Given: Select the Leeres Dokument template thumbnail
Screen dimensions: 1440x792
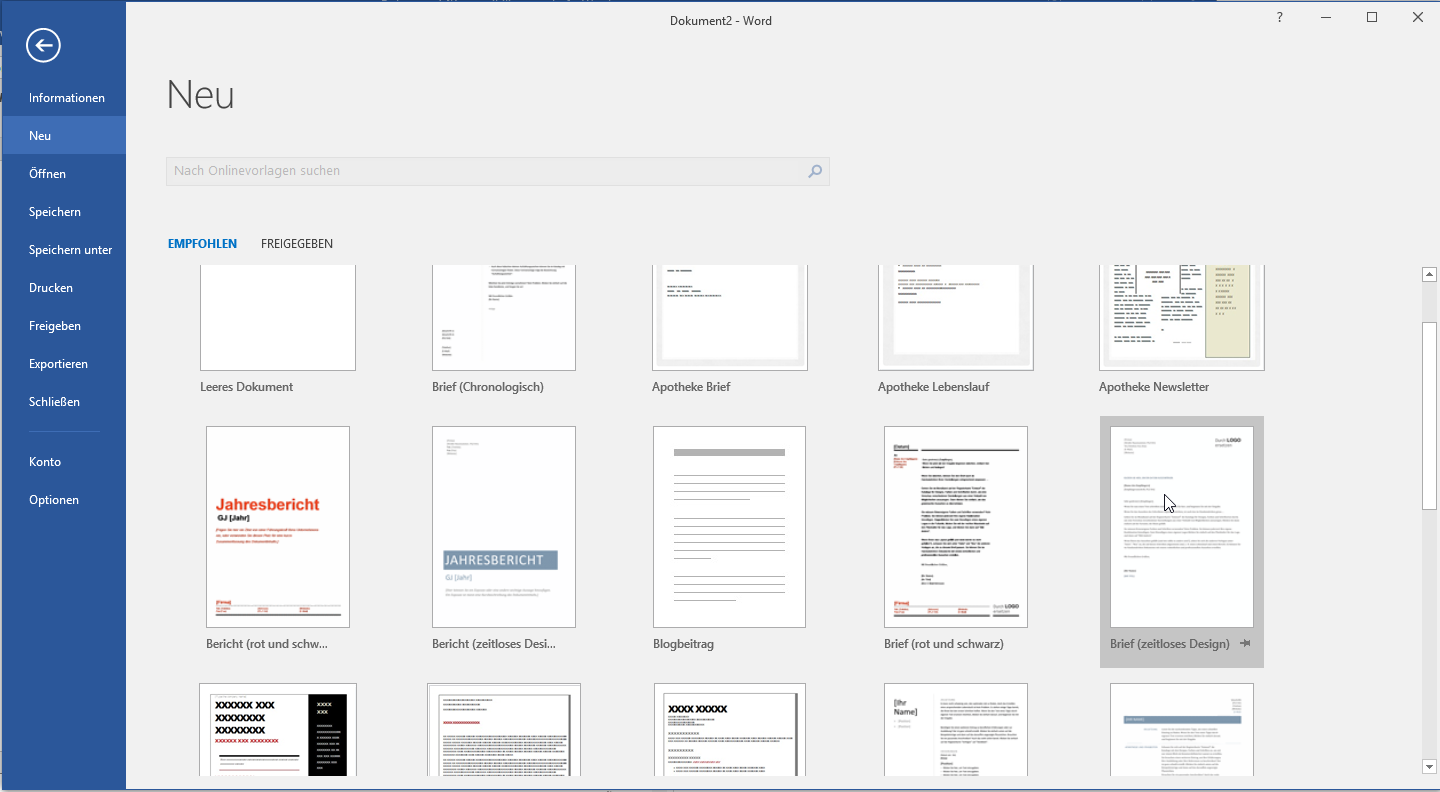Looking at the screenshot, I should (278, 318).
